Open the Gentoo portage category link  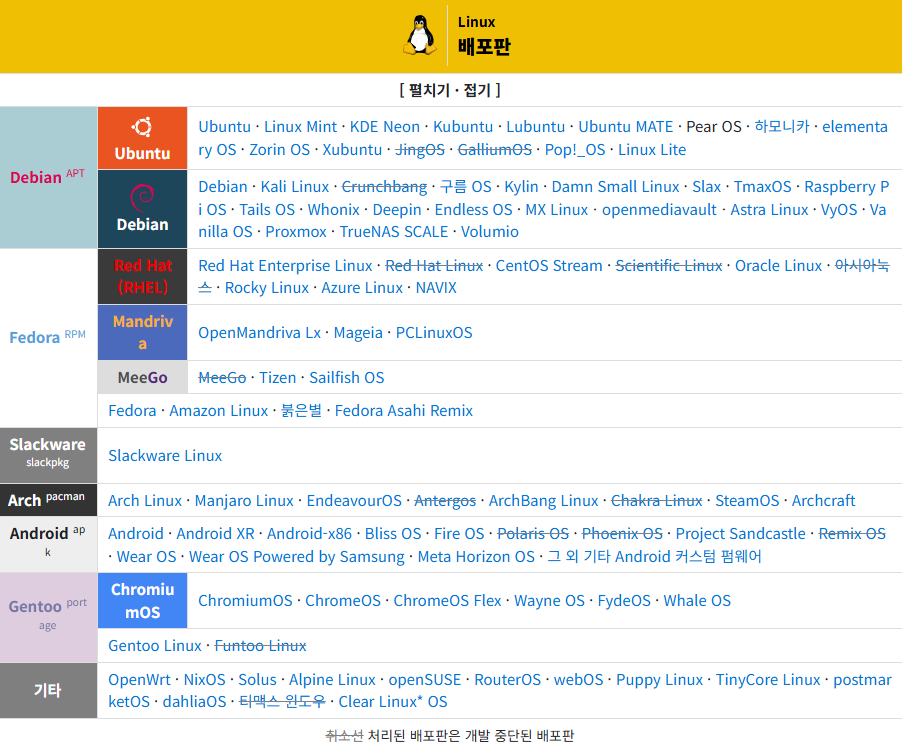(48, 614)
